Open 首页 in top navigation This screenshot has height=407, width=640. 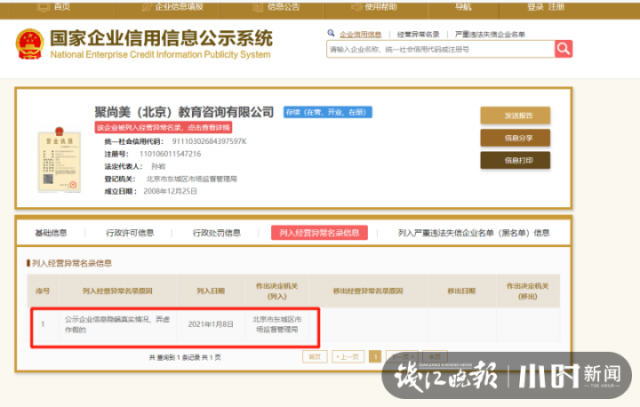[54, 7]
